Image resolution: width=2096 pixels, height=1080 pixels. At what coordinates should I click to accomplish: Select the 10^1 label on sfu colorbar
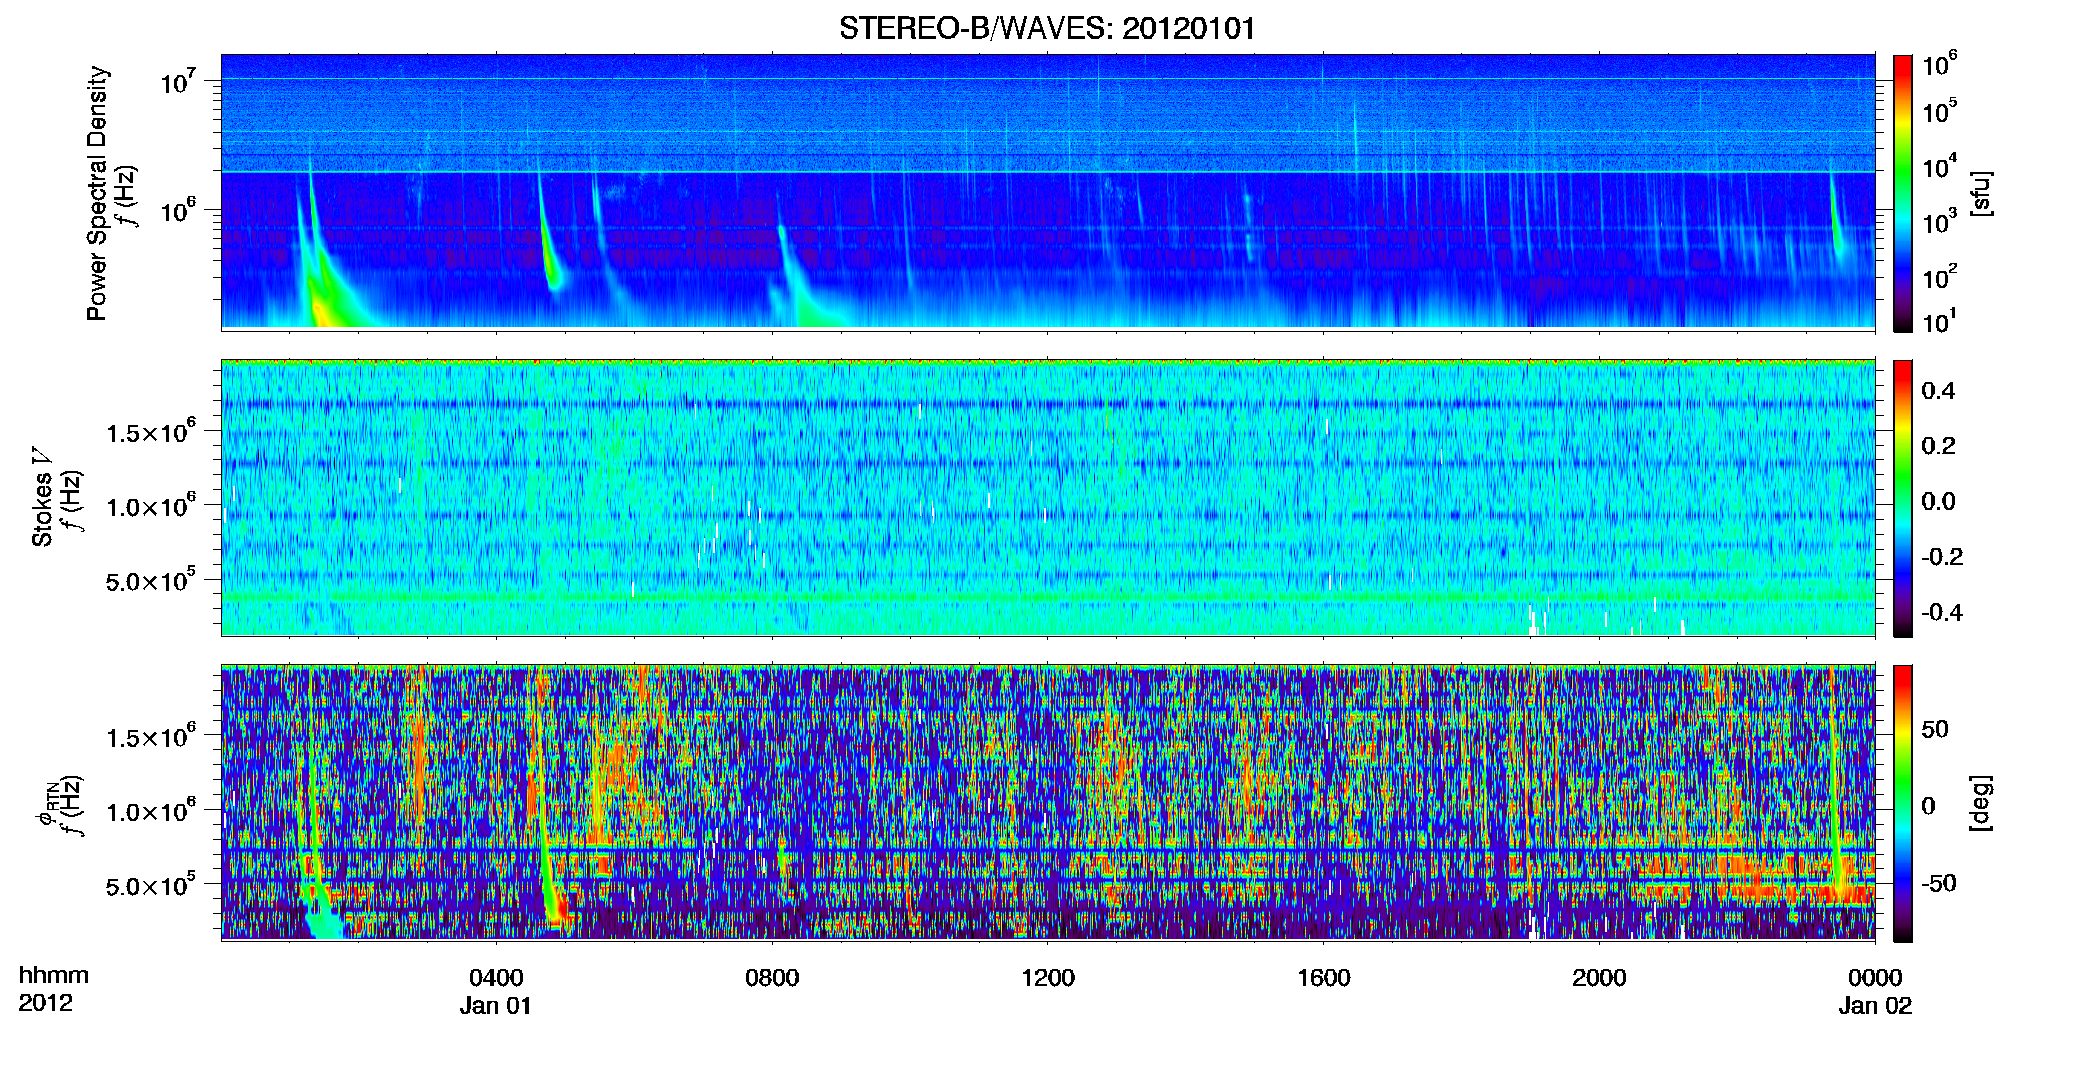pos(1940,322)
